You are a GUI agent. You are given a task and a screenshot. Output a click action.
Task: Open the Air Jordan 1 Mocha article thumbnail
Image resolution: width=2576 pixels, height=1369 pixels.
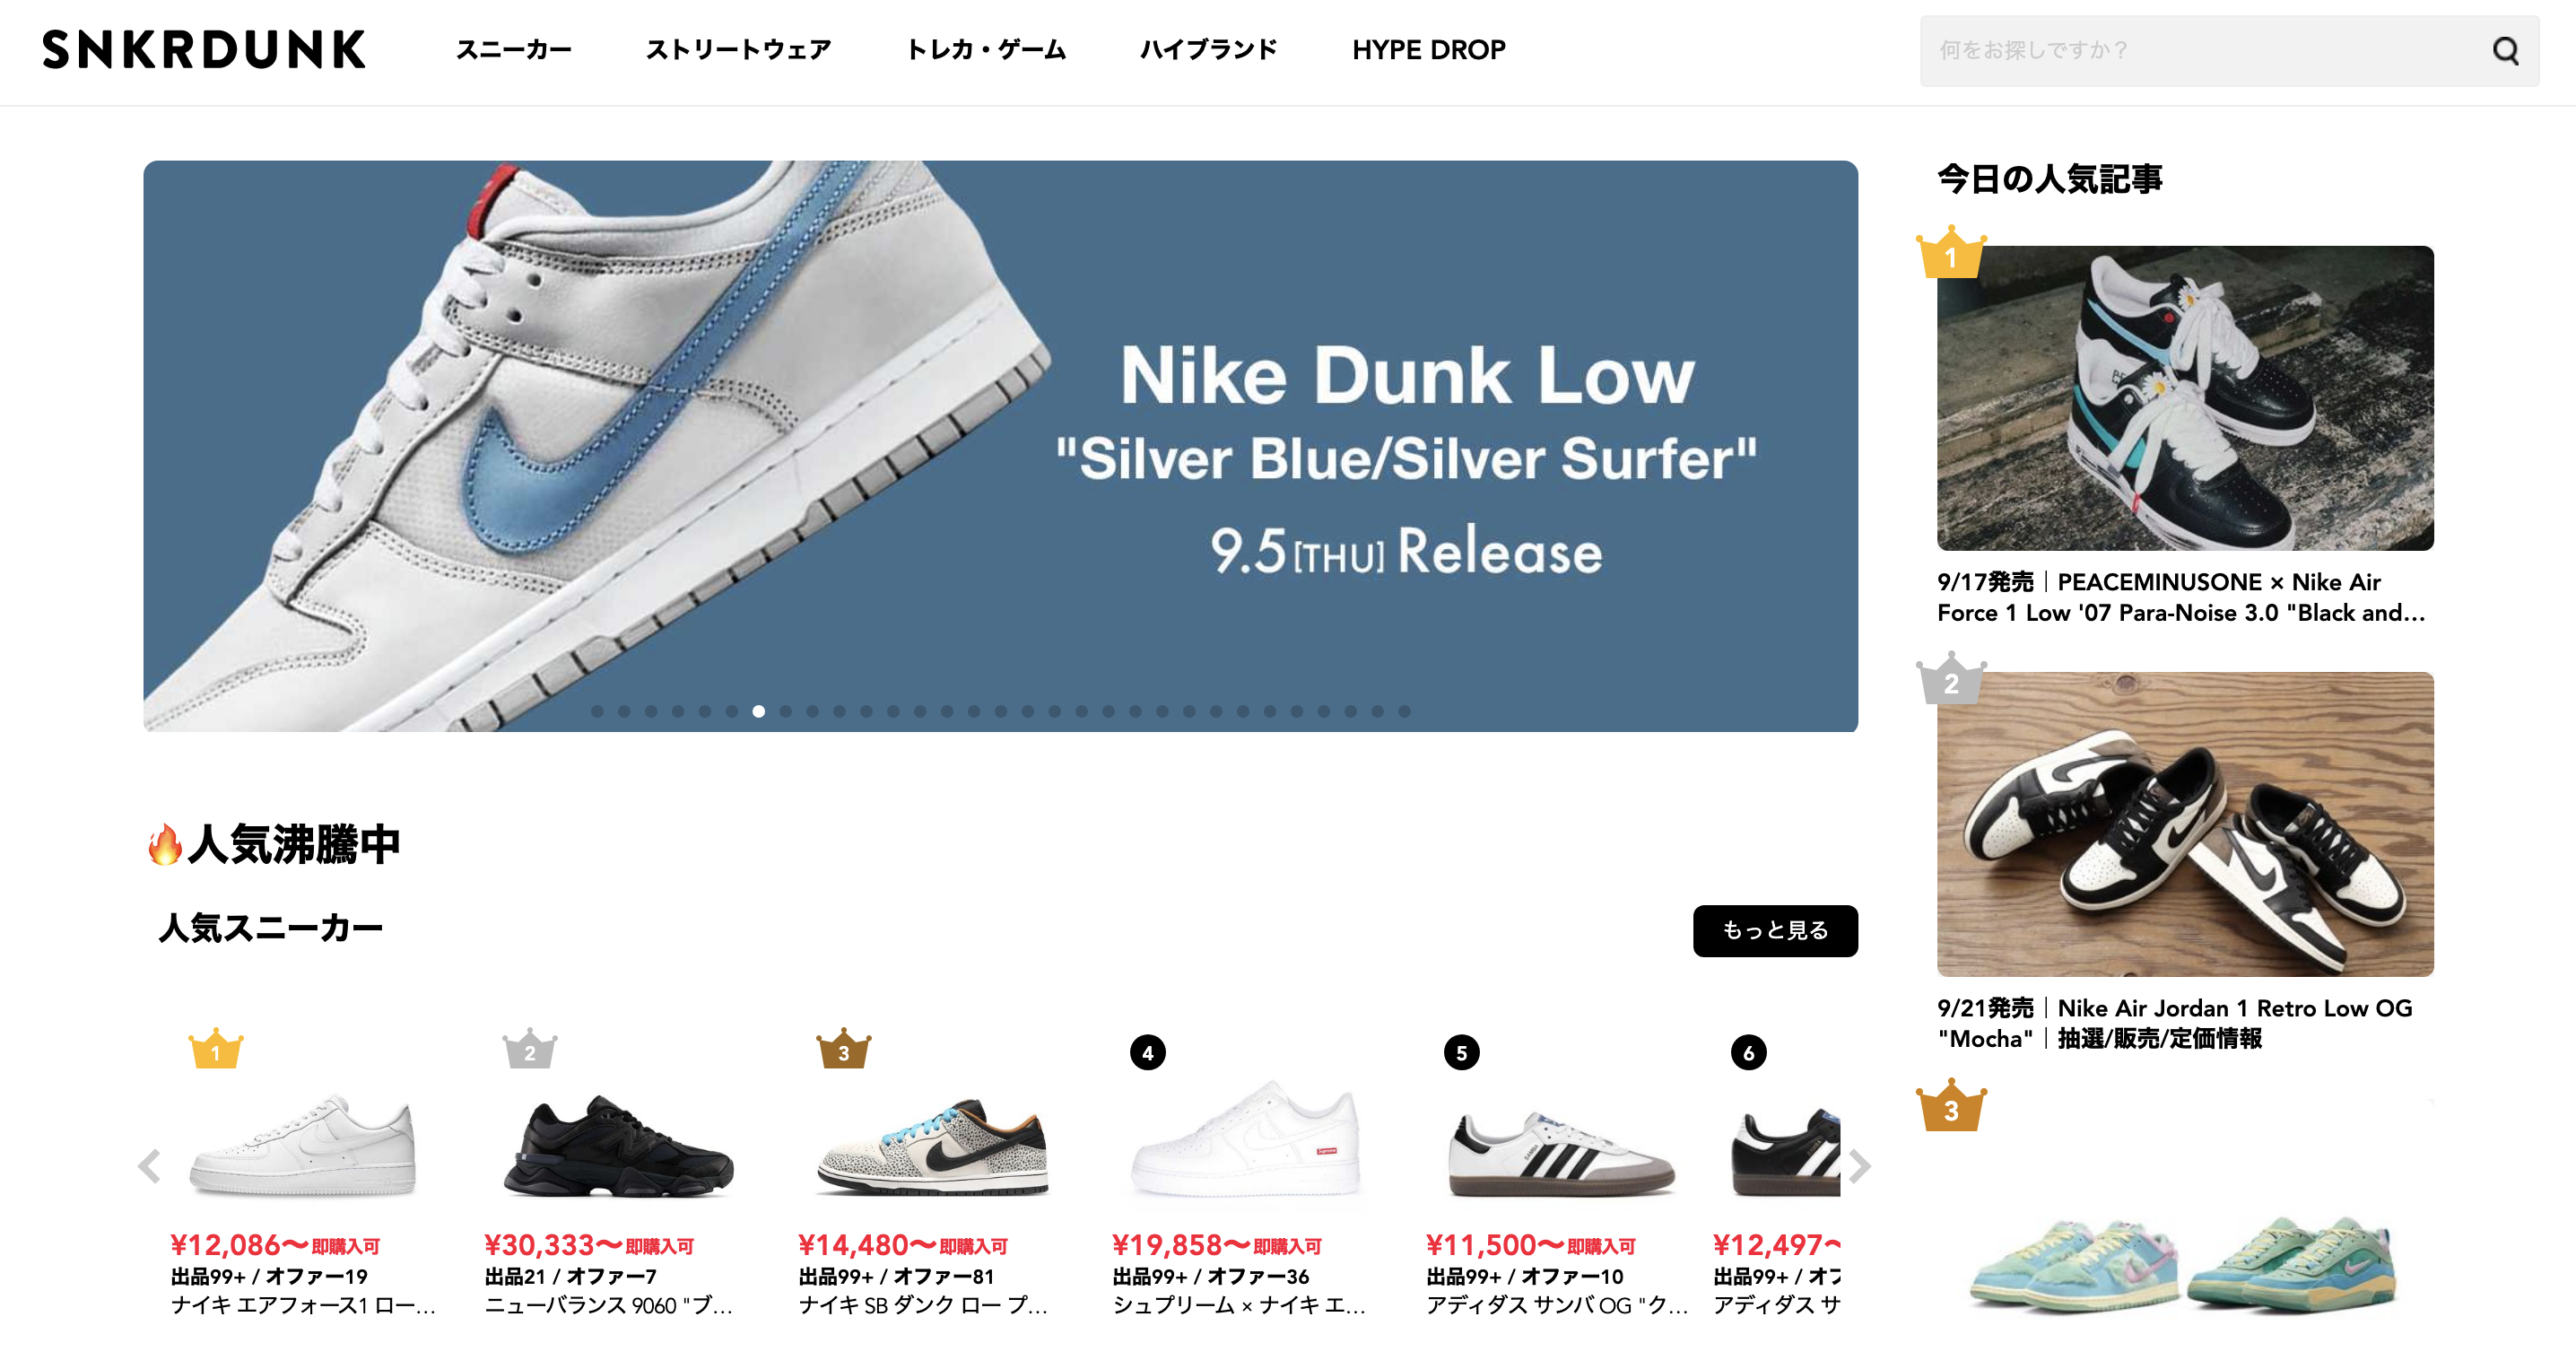tap(2185, 823)
